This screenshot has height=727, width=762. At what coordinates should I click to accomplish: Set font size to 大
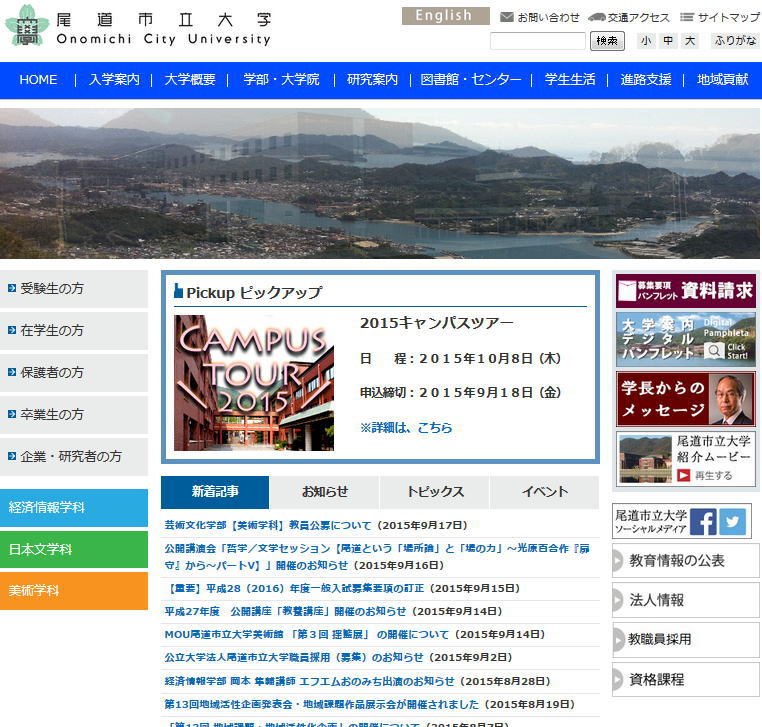pyautogui.click(x=690, y=41)
